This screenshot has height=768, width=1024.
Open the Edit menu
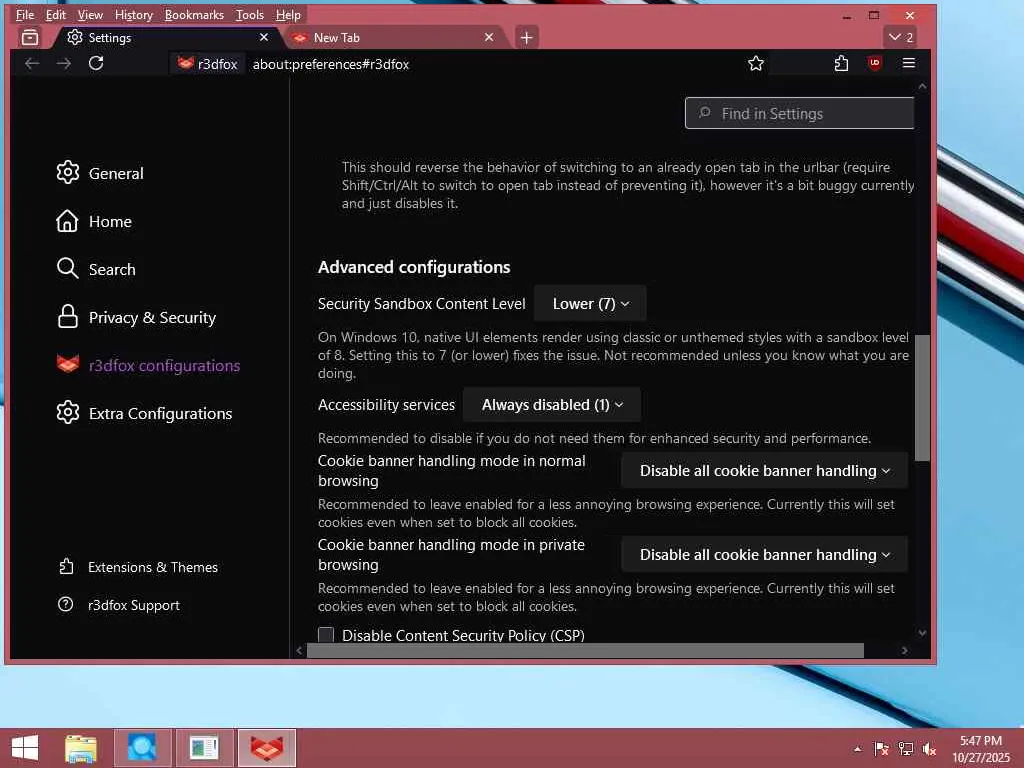point(56,14)
